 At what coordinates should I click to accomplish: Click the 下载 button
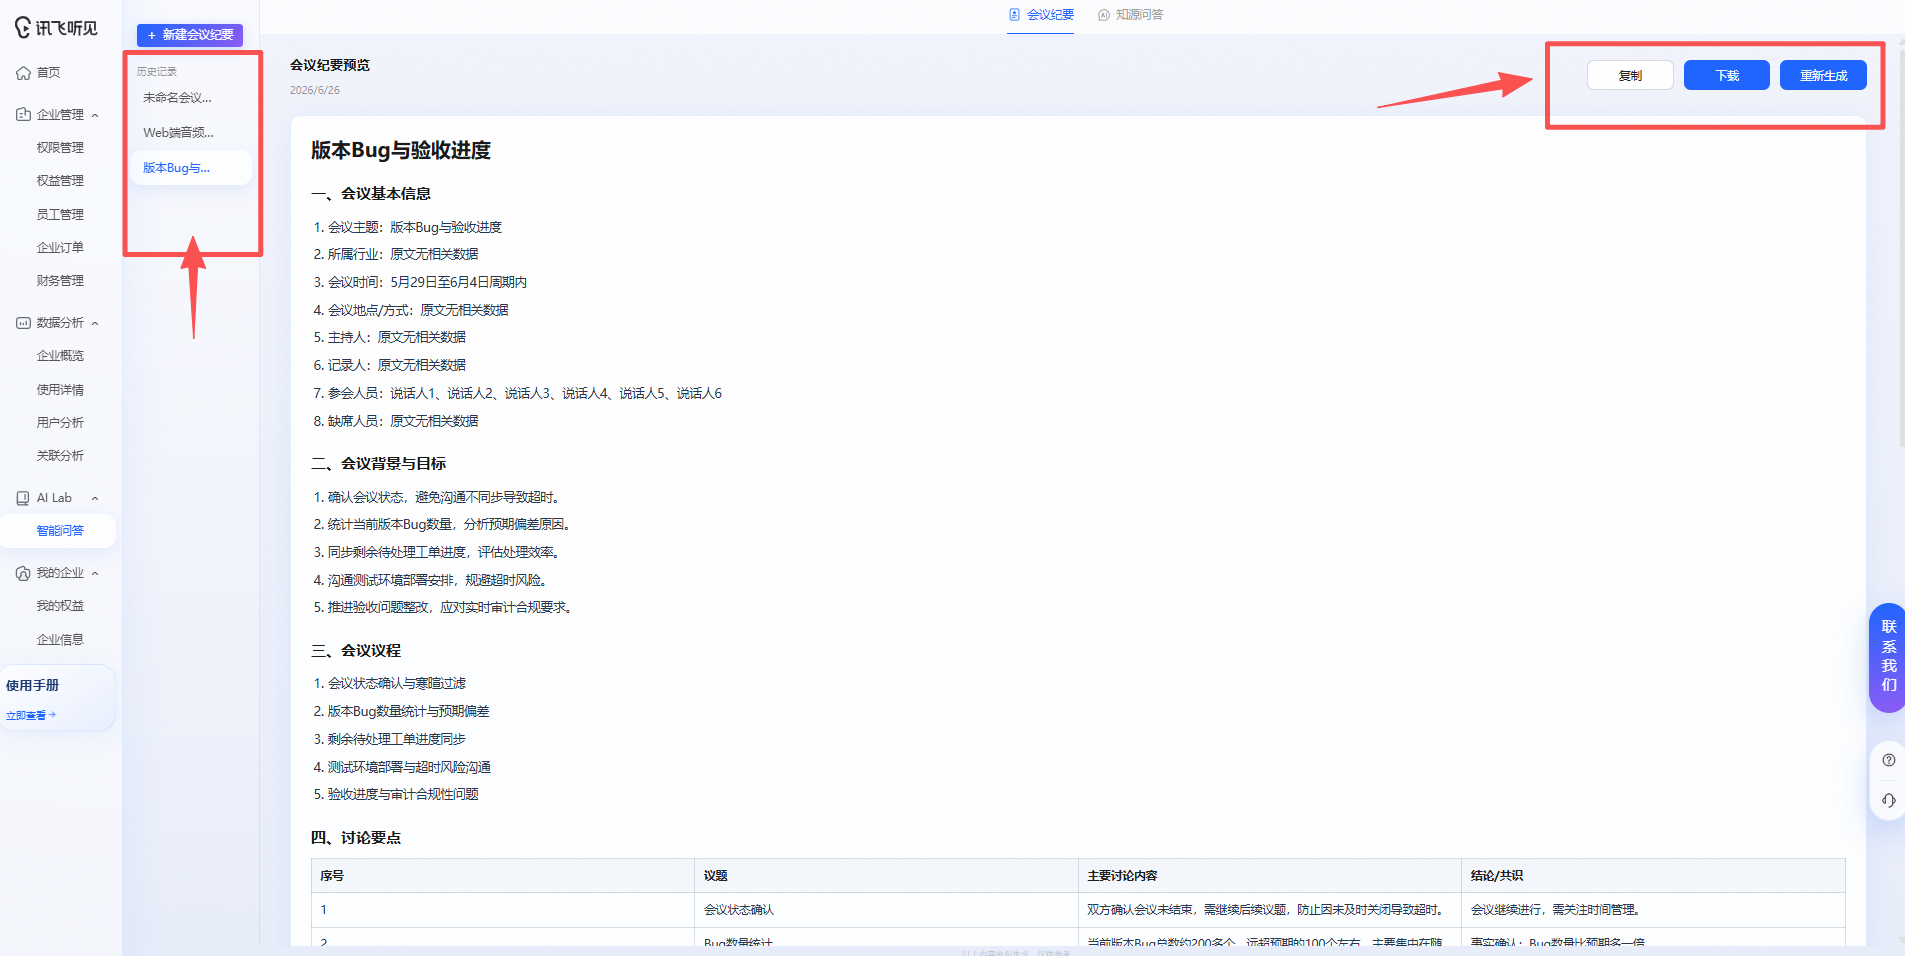(1727, 76)
